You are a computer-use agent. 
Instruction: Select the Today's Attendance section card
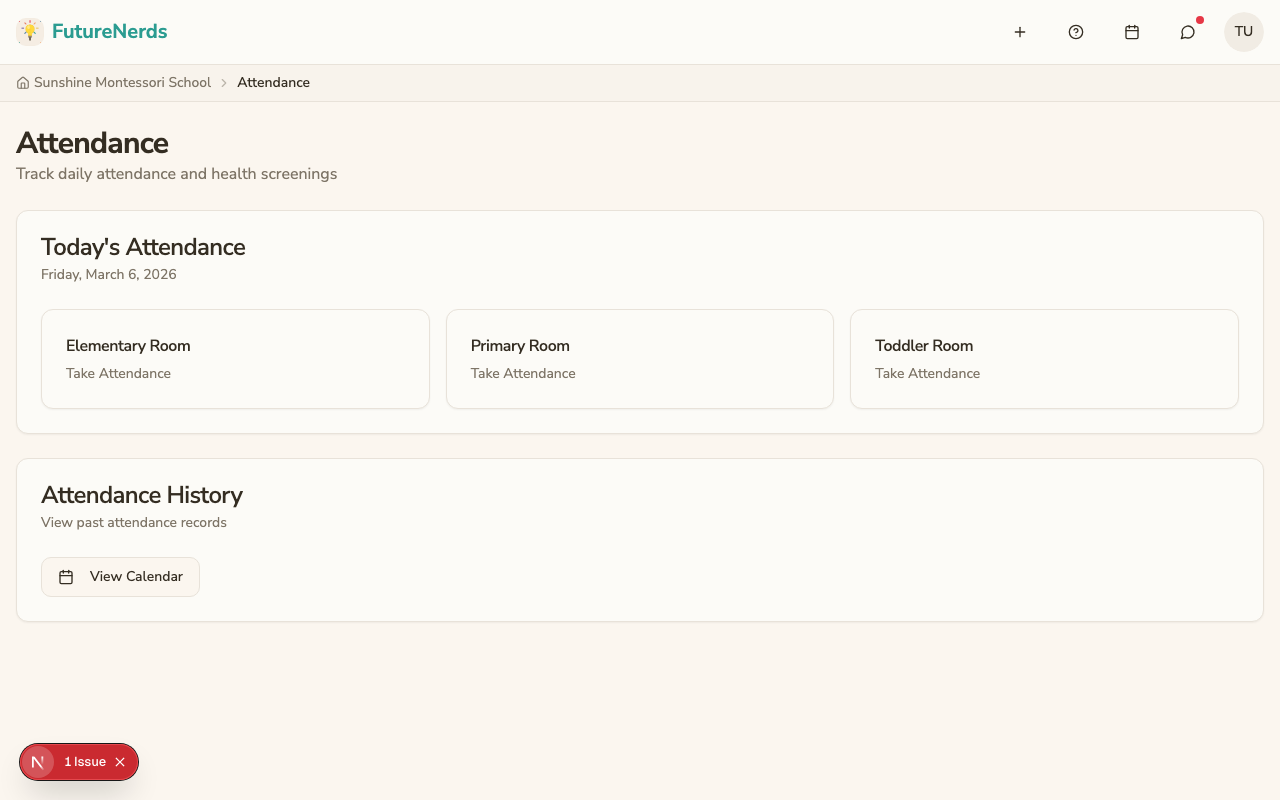(x=640, y=321)
